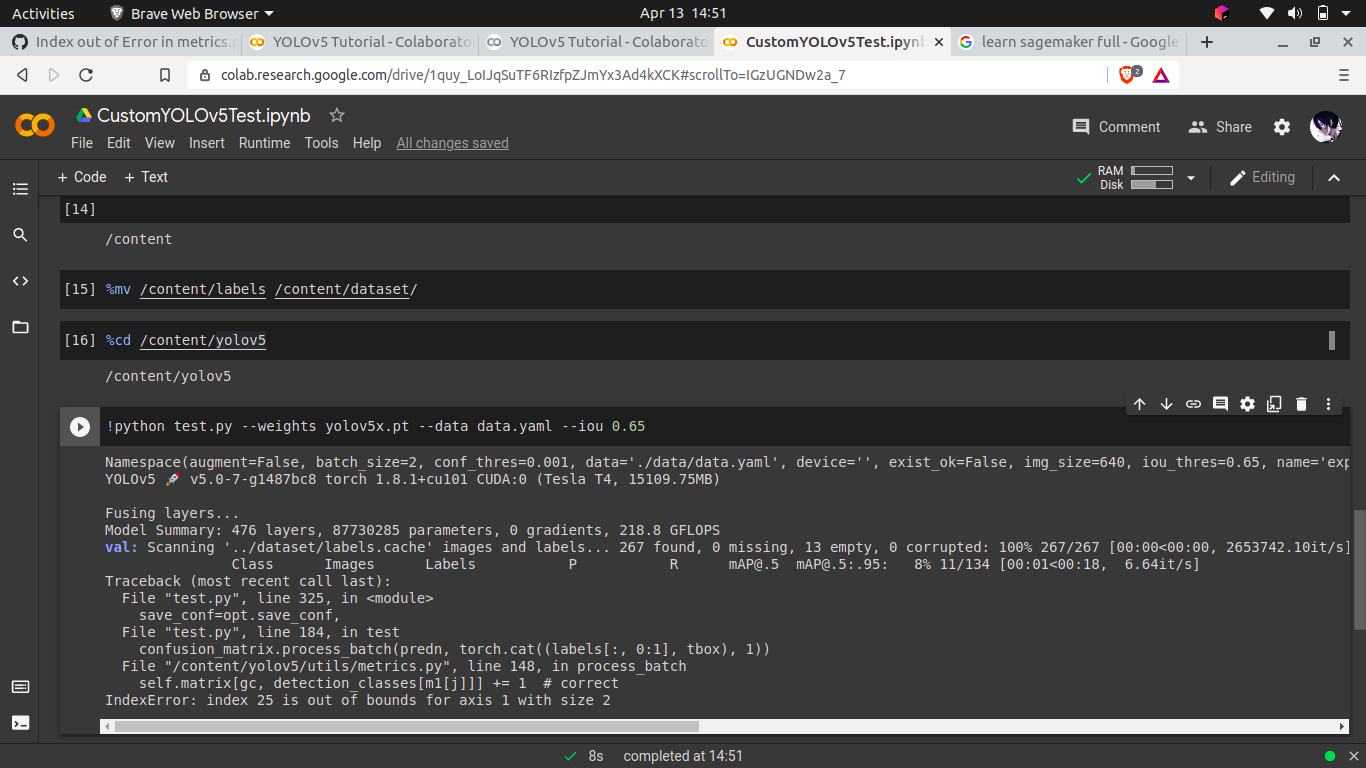Expand the RAM and Disk connection dropdown
Image resolution: width=1366 pixels, height=768 pixels.
pyautogui.click(x=1190, y=178)
